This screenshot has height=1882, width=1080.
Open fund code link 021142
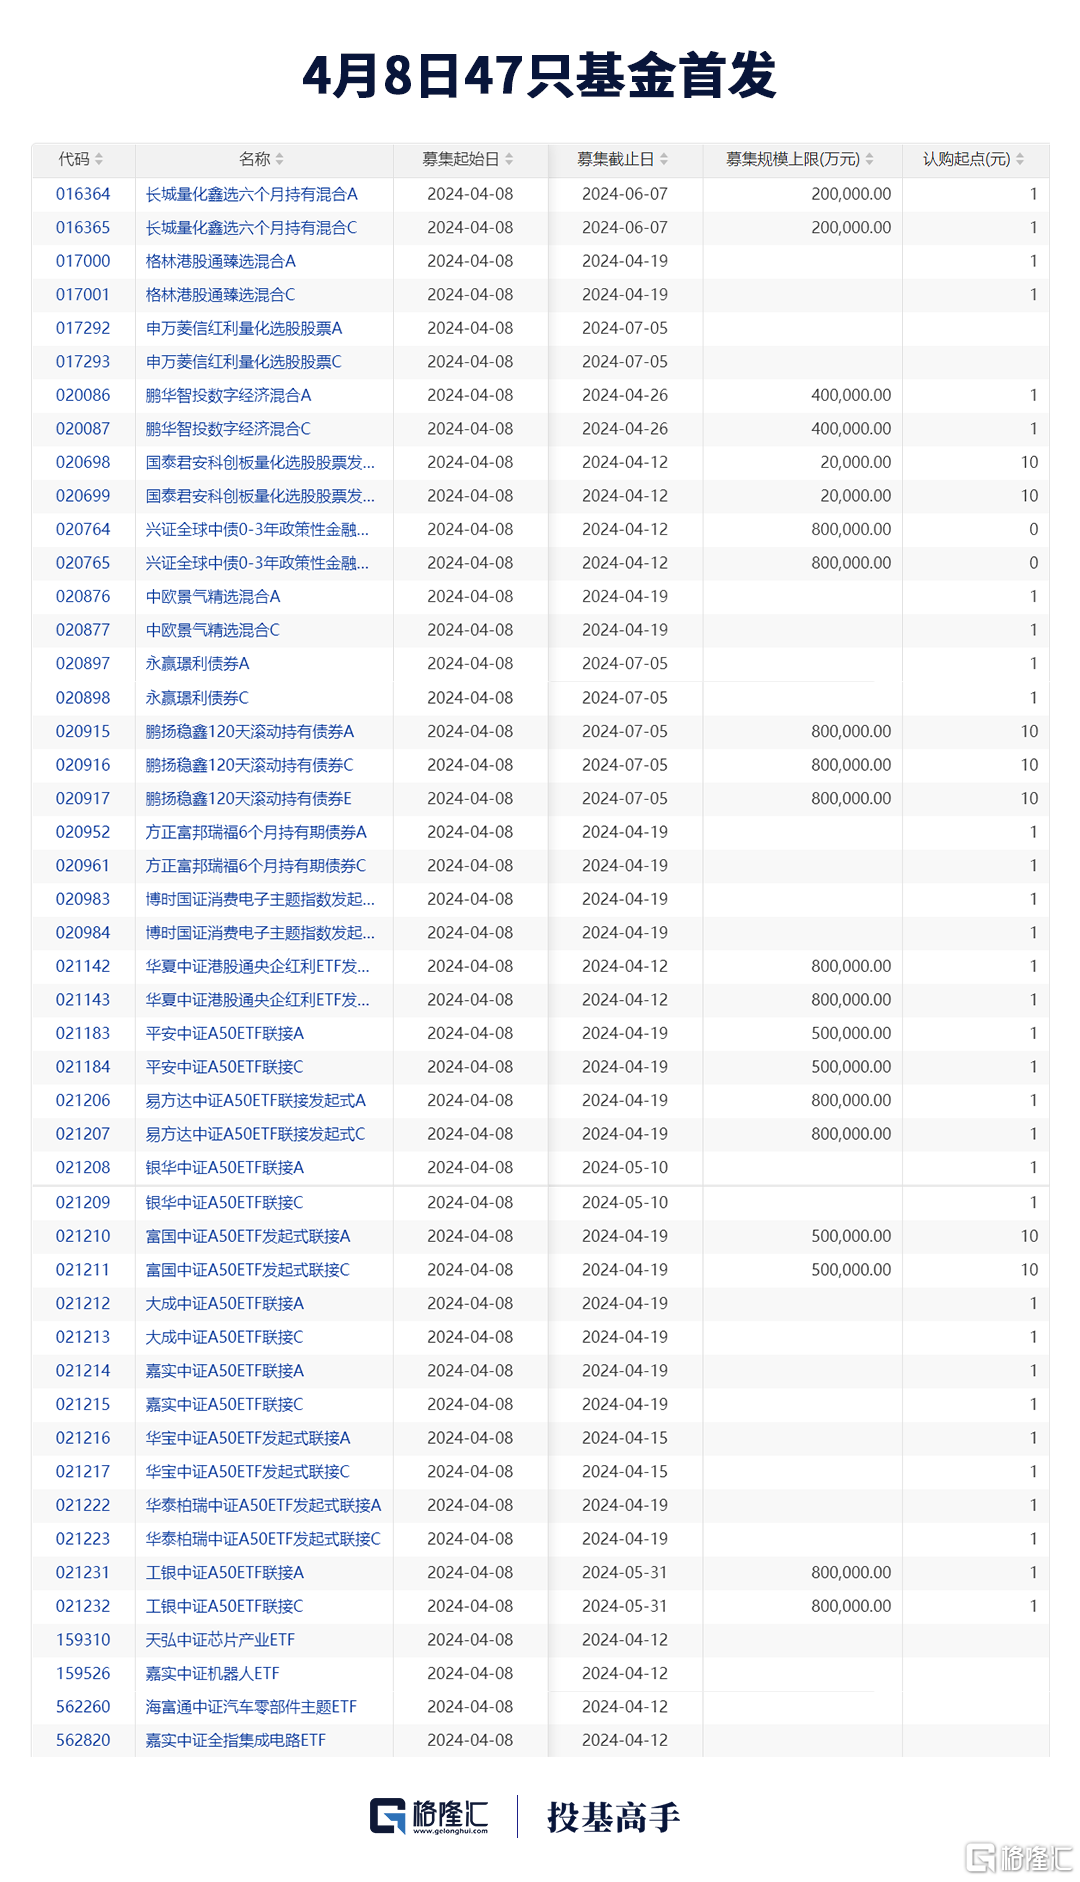click(83, 966)
